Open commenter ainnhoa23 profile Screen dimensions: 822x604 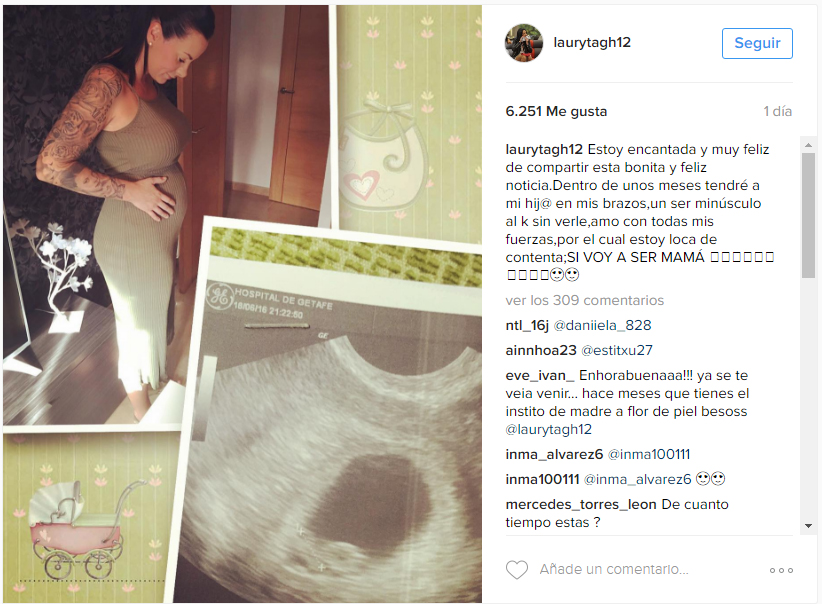[x=541, y=350]
